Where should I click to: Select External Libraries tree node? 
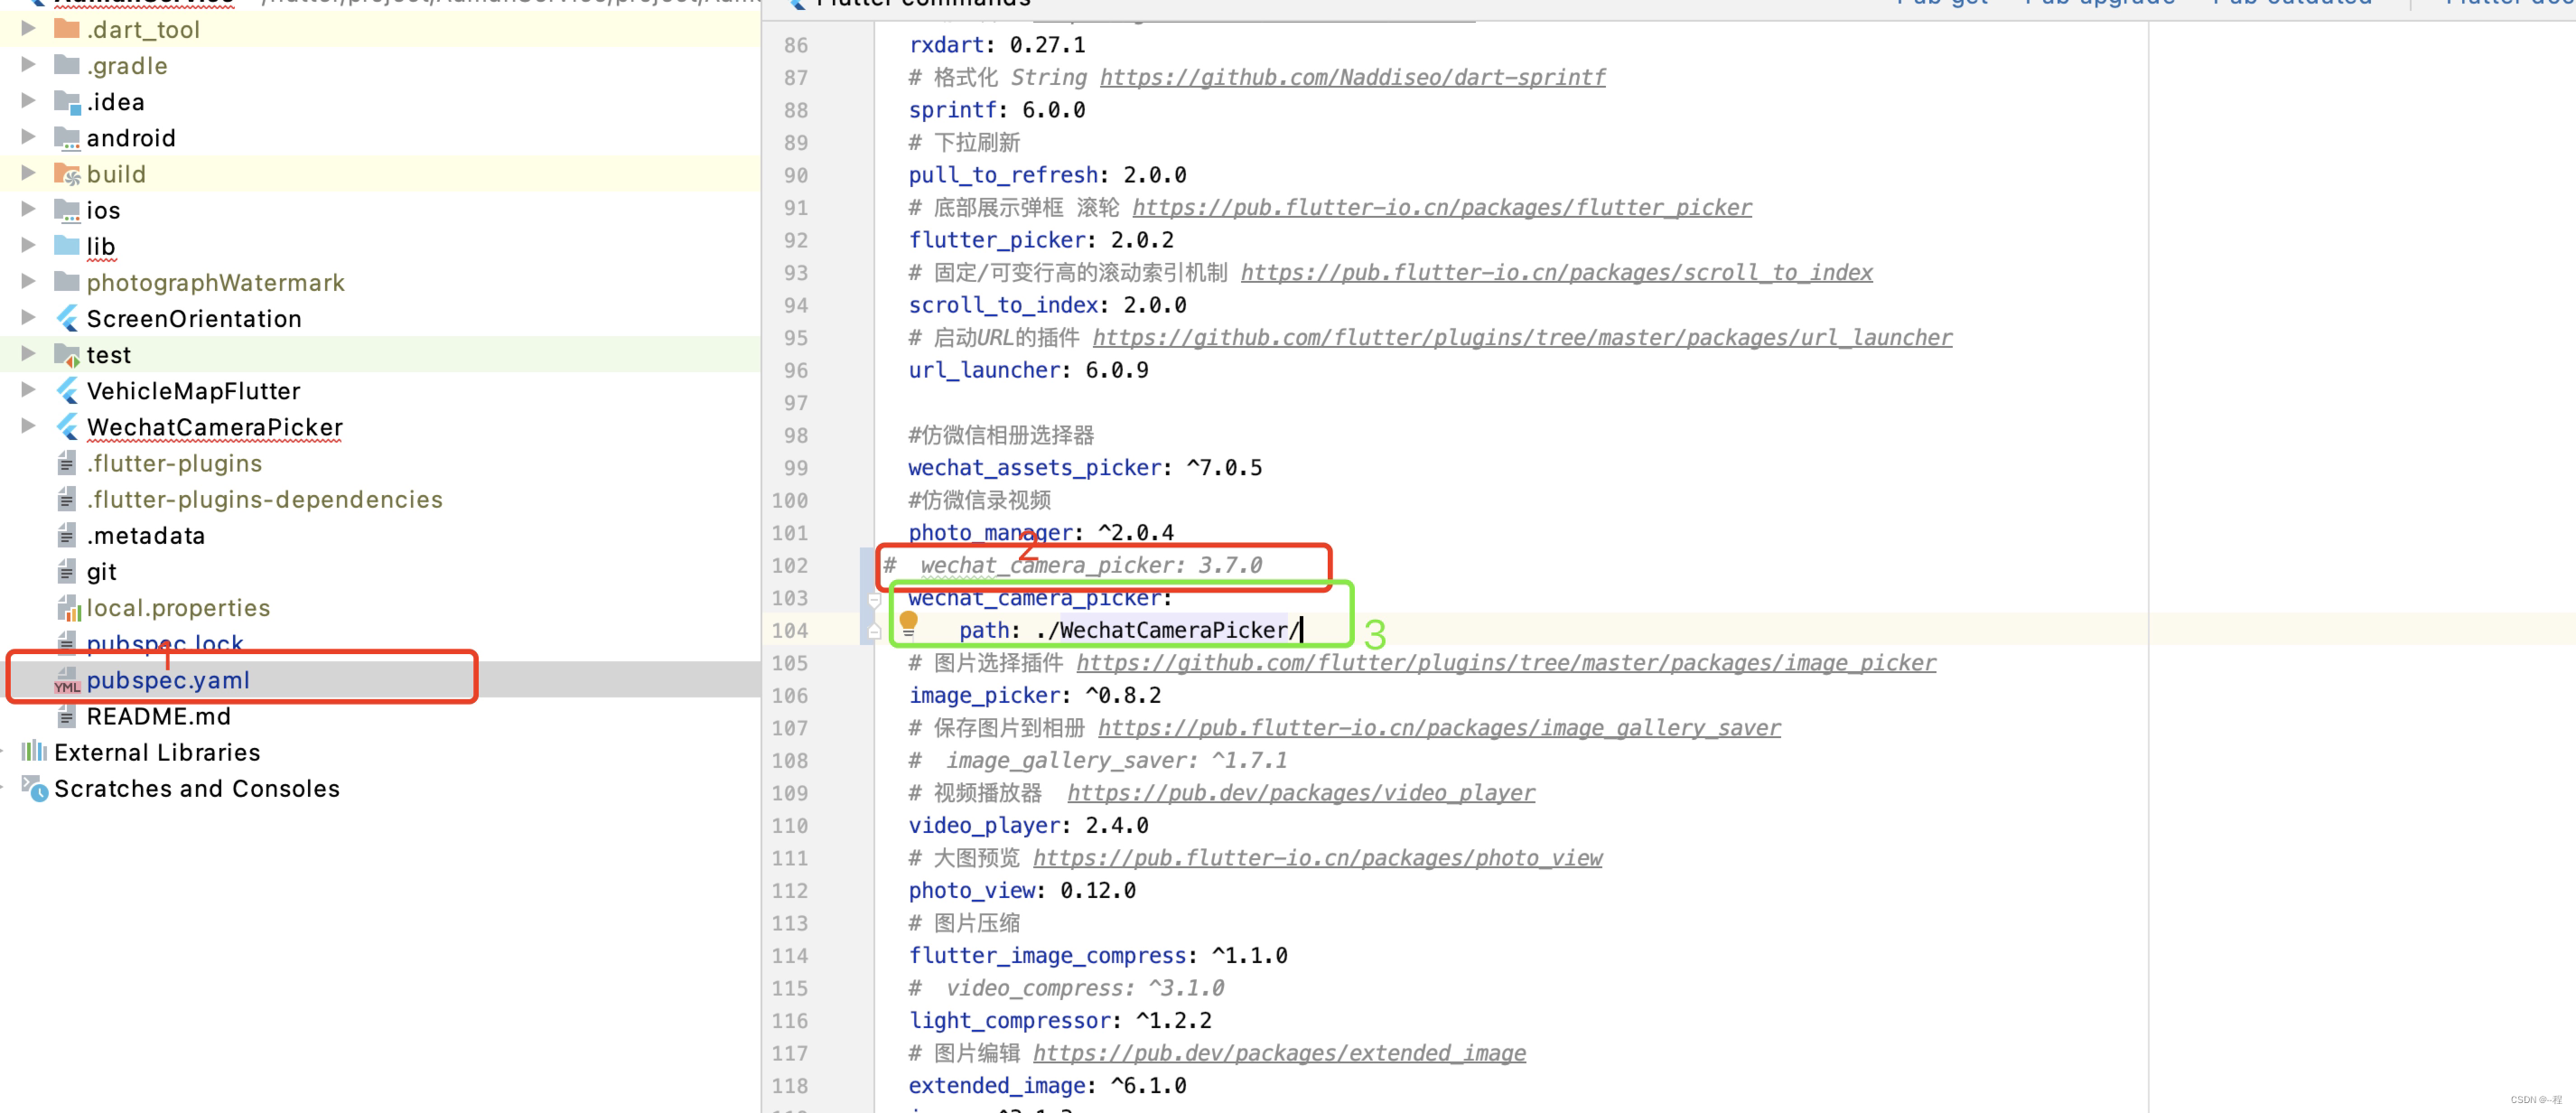pyautogui.click(x=157, y=752)
